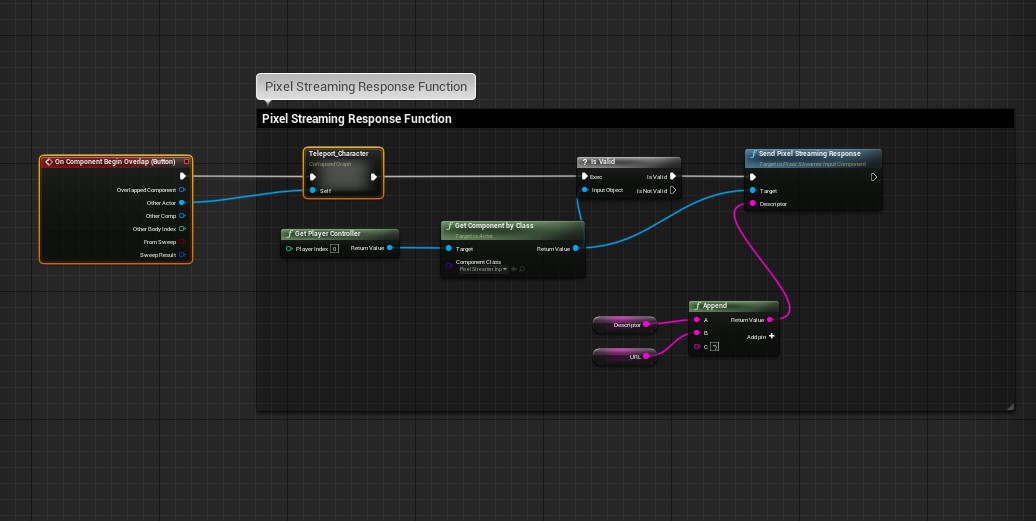
Task: Click Descriptor pin on Send Pixel Streaming Response
Action: click(x=753, y=203)
